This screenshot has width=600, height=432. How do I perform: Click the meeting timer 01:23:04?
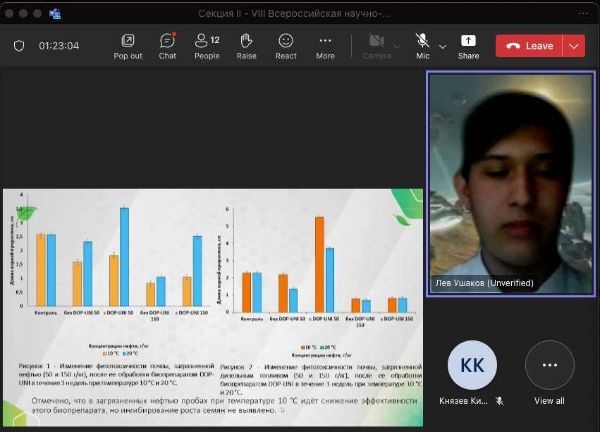(58, 46)
